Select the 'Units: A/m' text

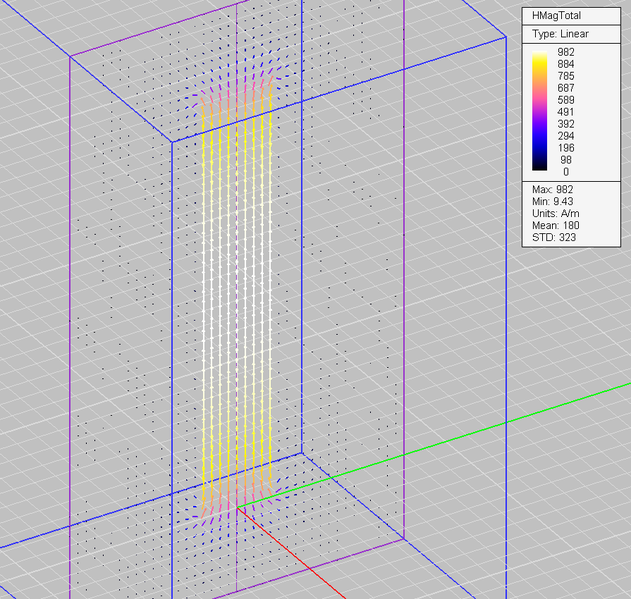click(555, 213)
